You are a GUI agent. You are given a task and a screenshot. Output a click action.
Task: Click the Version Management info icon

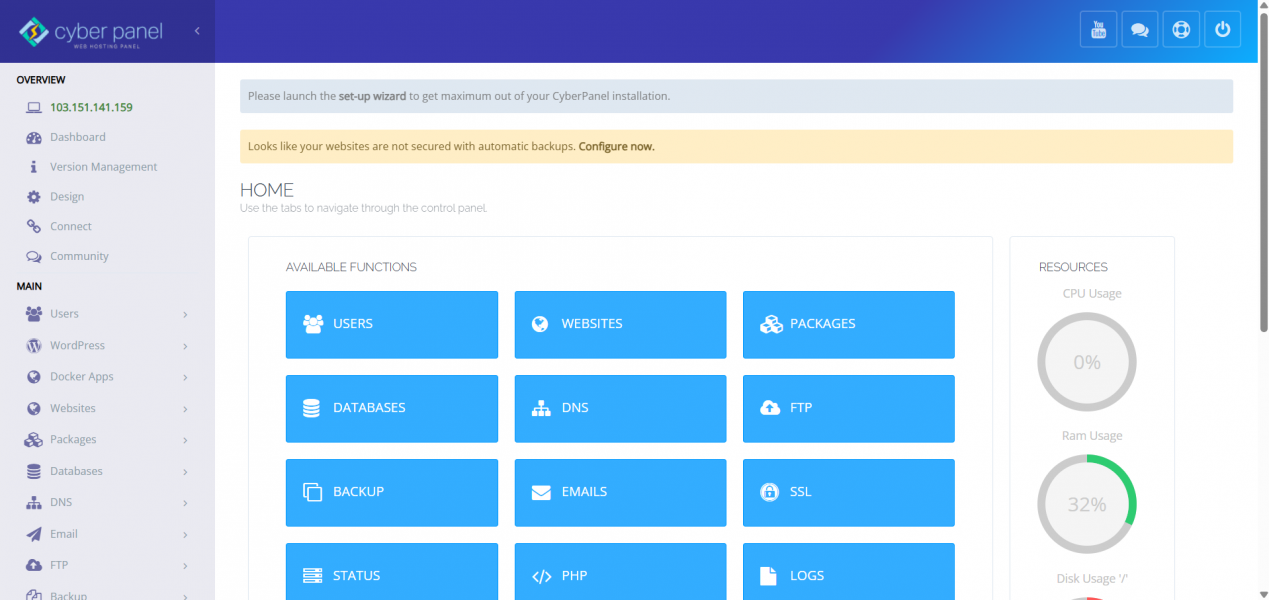tap(34, 167)
